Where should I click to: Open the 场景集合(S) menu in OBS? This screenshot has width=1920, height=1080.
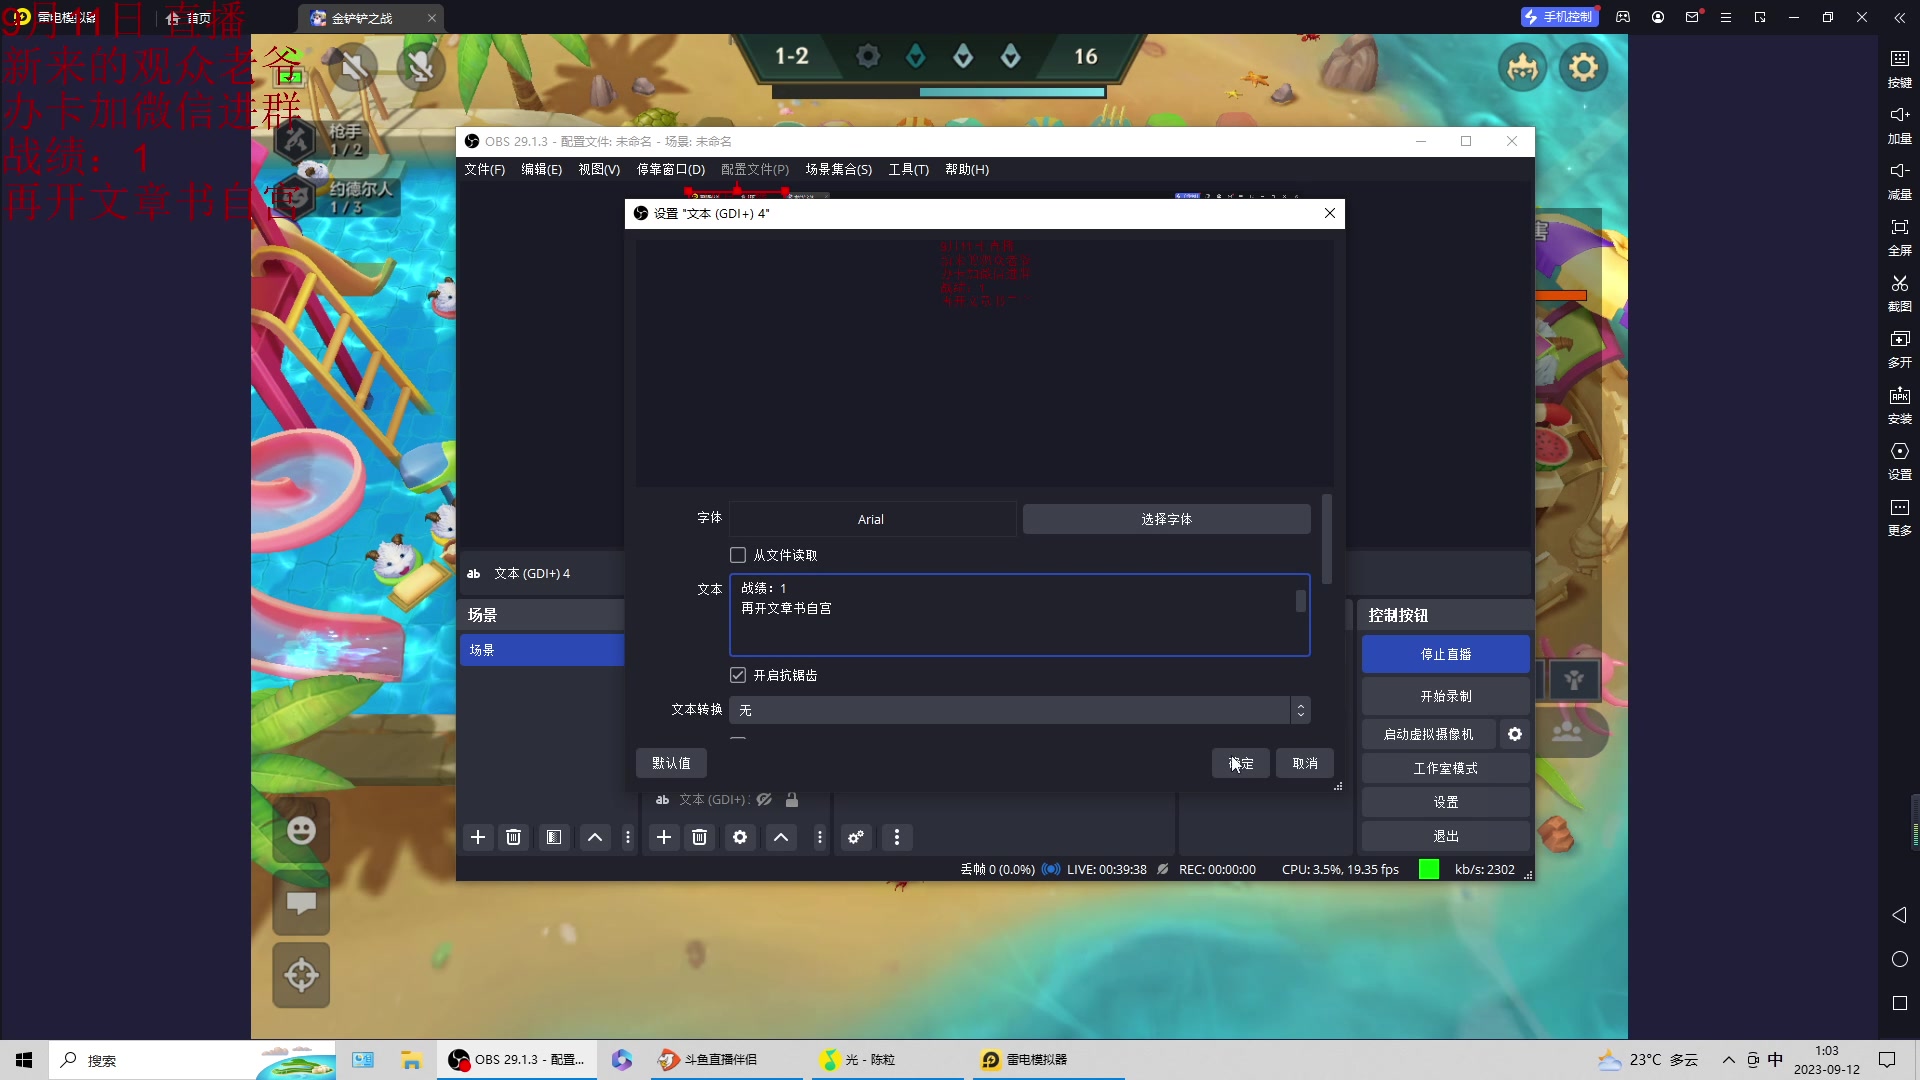pos(839,169)
